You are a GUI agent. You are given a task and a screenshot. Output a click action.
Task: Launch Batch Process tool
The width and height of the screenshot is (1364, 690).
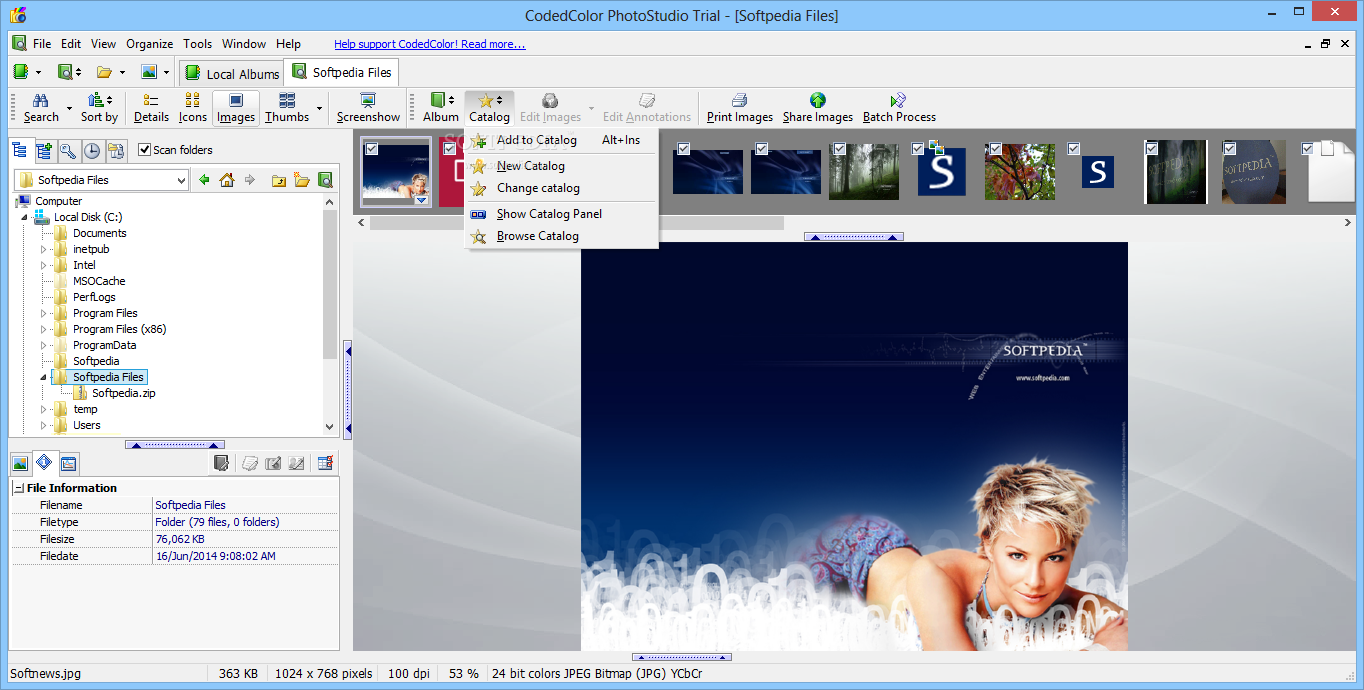tap(899, 107)
